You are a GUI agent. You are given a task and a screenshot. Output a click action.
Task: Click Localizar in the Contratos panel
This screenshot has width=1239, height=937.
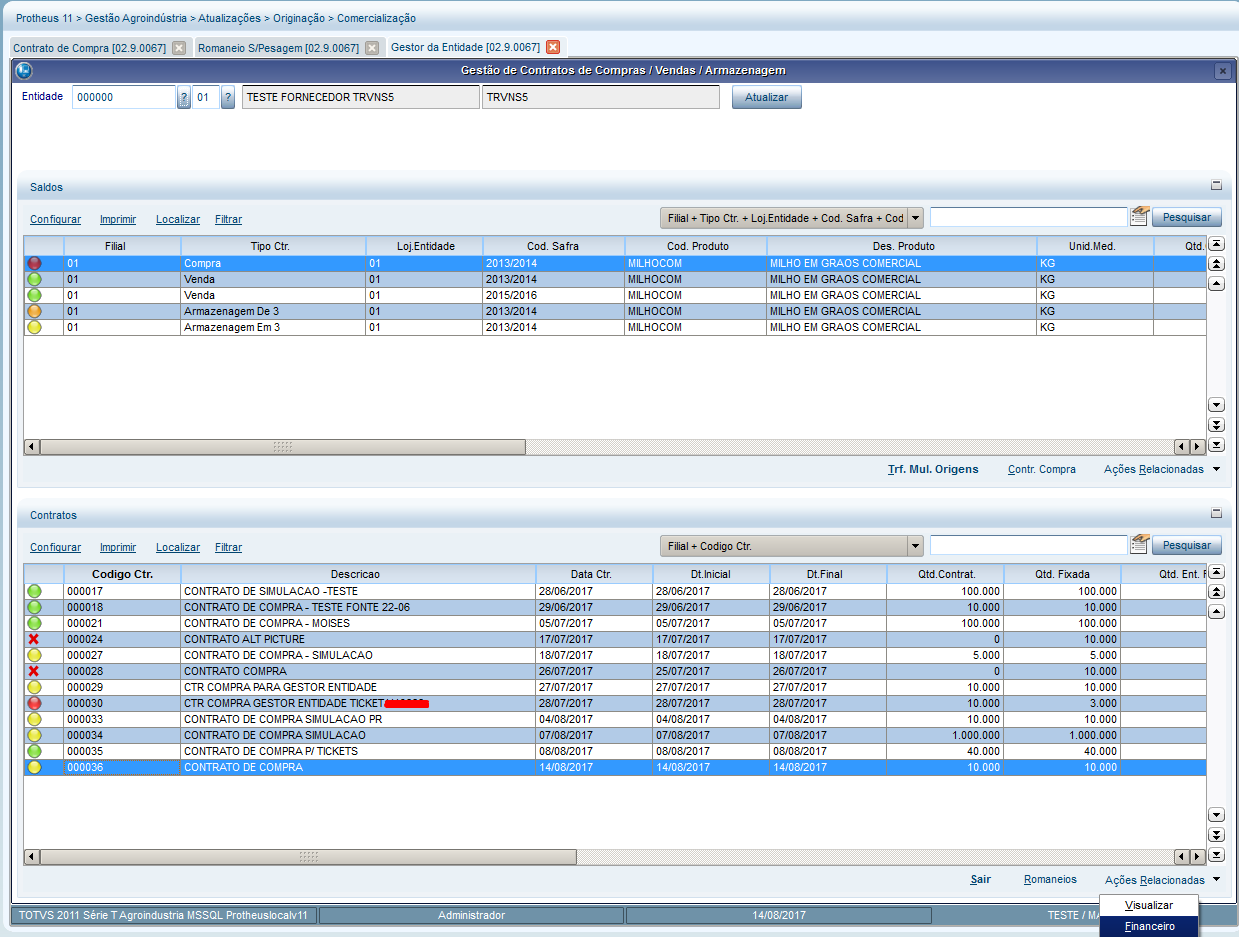(178, 547)
